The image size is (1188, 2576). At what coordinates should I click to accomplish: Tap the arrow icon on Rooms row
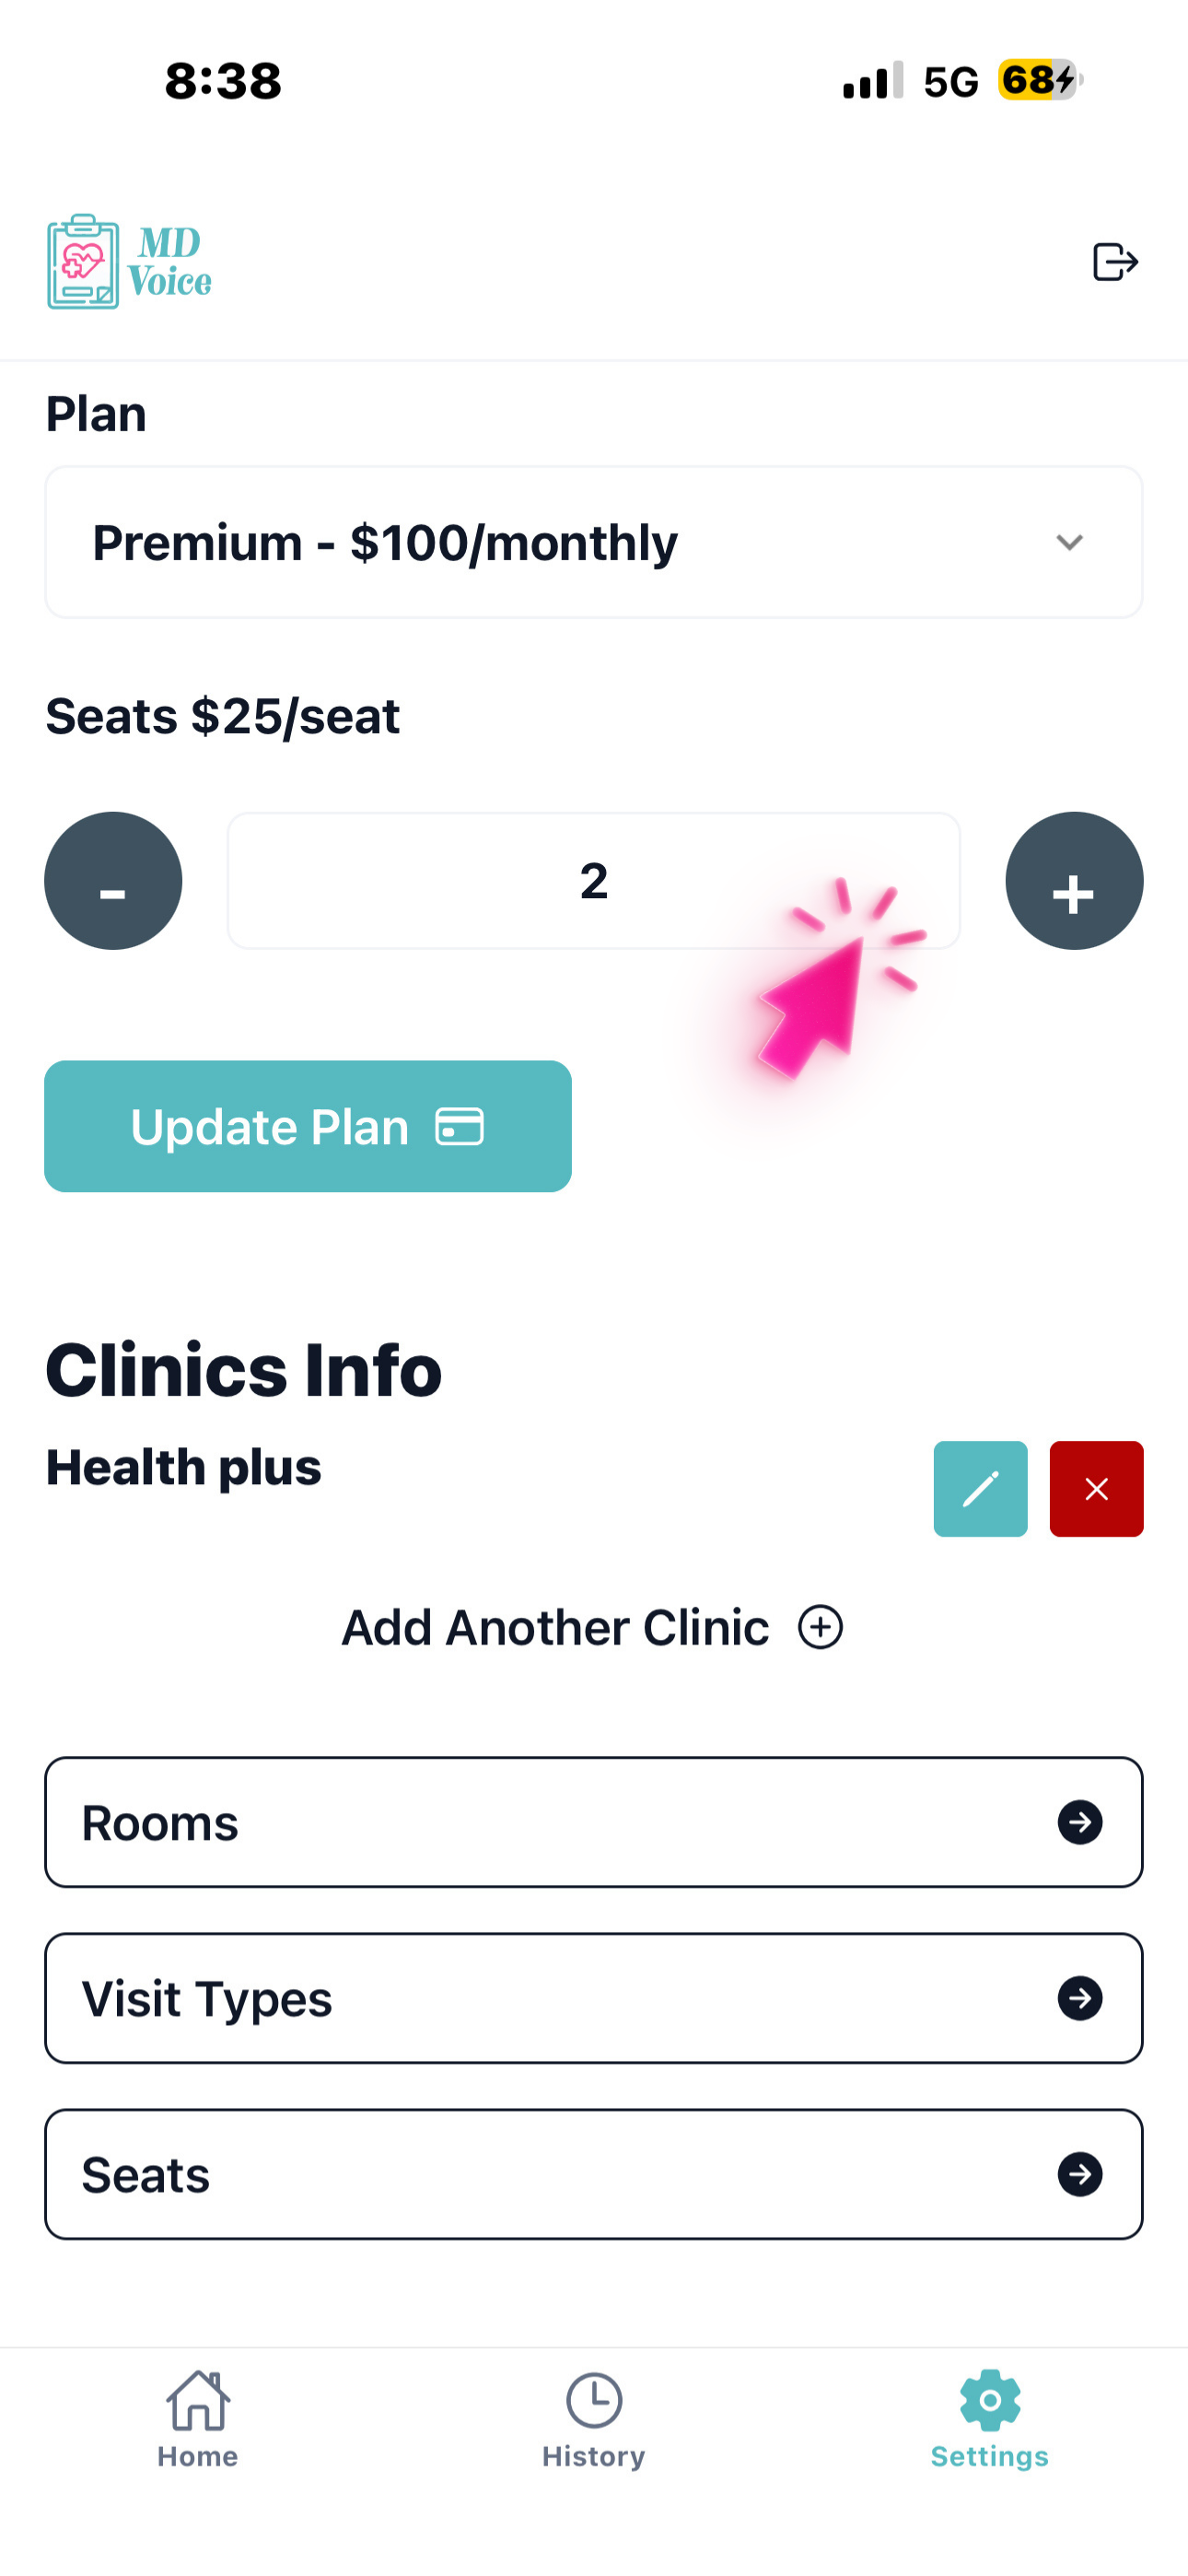[x=1080, y=1822]
